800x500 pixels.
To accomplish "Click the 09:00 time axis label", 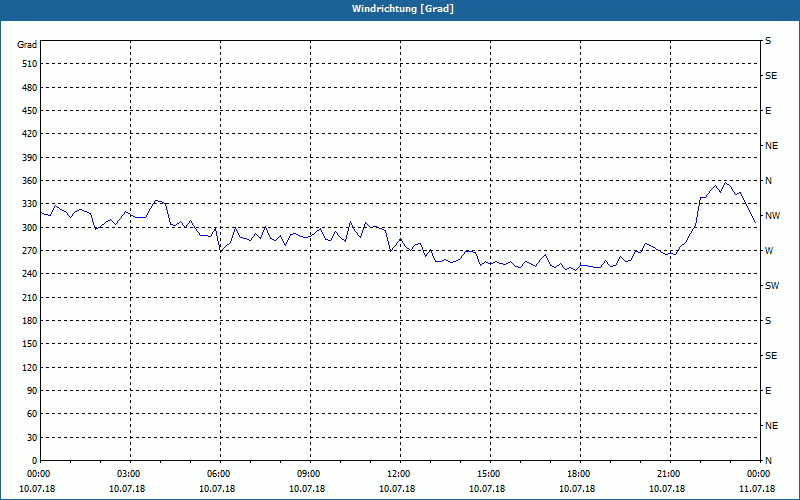I will click(307, 474).
